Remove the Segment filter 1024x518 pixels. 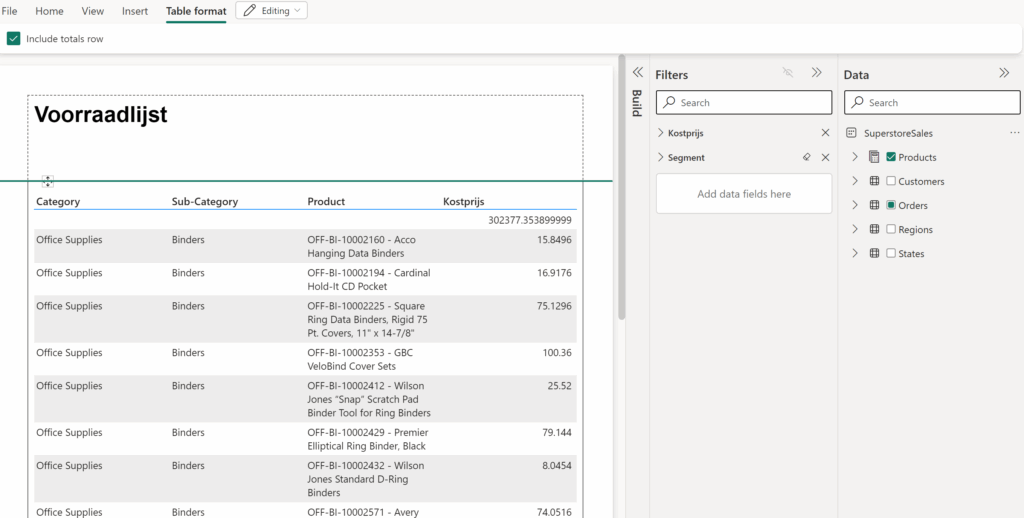click(825, 158)
